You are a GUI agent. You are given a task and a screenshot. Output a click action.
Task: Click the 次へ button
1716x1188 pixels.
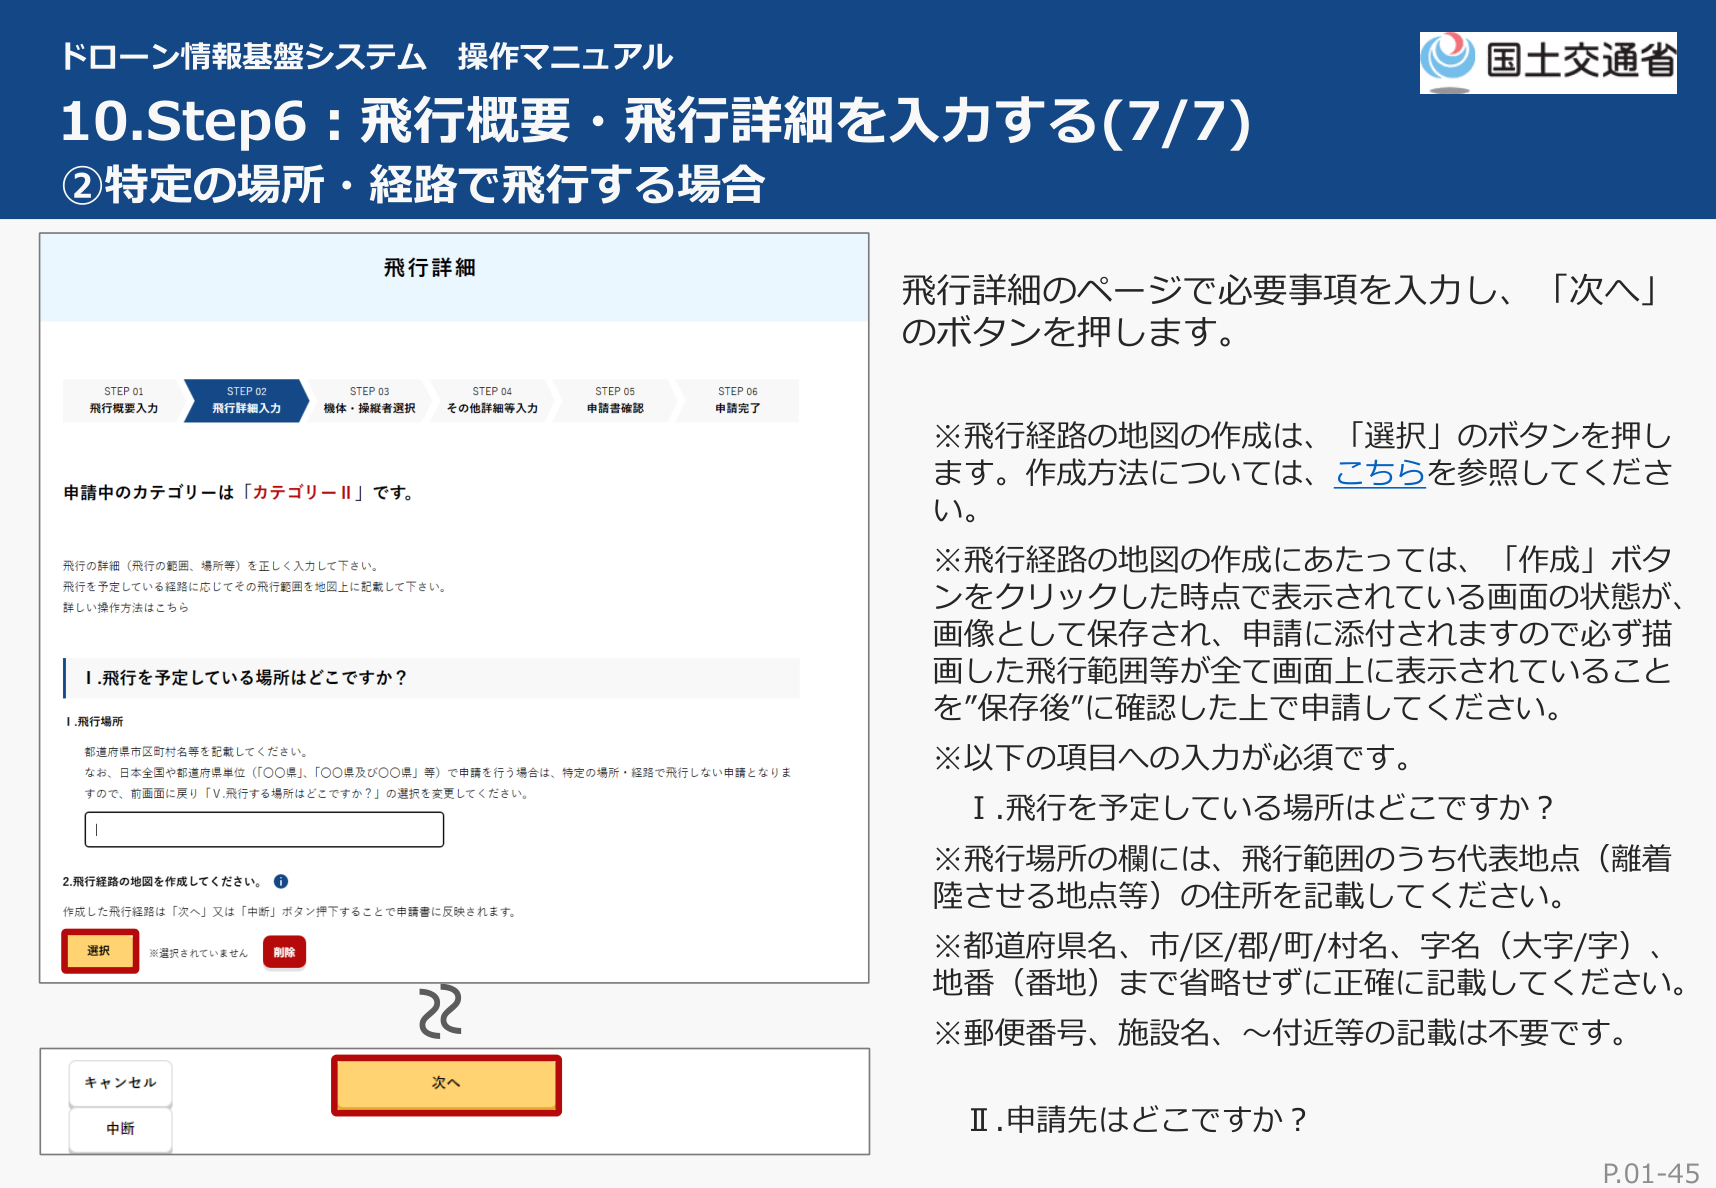(446, 1084)
